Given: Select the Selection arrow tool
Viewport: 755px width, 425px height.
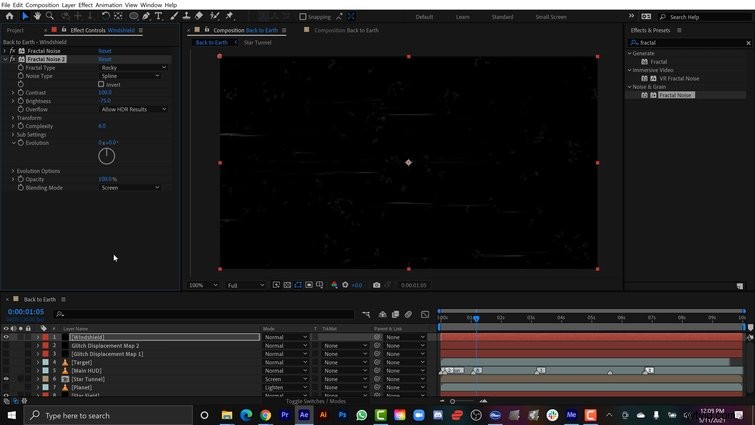Looking at the screenshot, I should (25, 16).
